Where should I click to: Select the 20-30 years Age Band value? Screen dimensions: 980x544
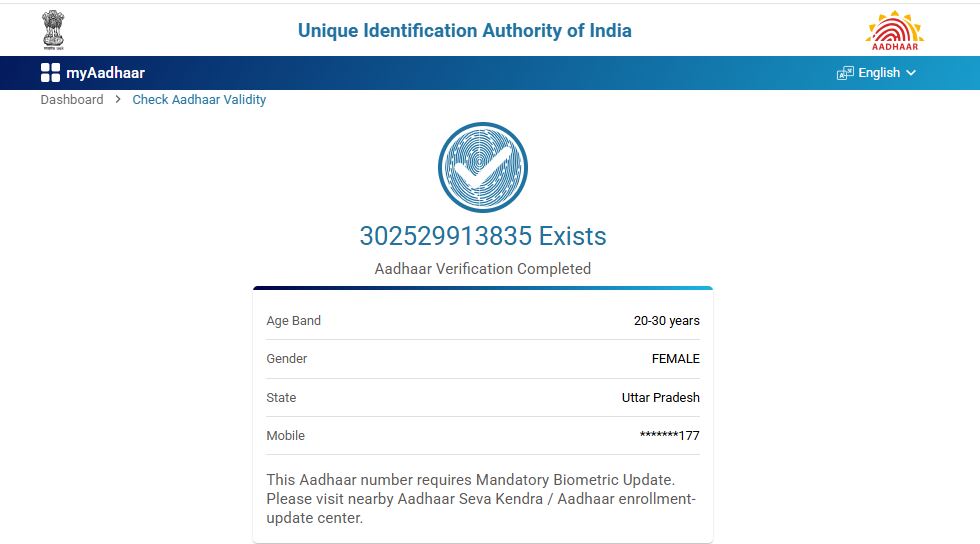(666, 321)
